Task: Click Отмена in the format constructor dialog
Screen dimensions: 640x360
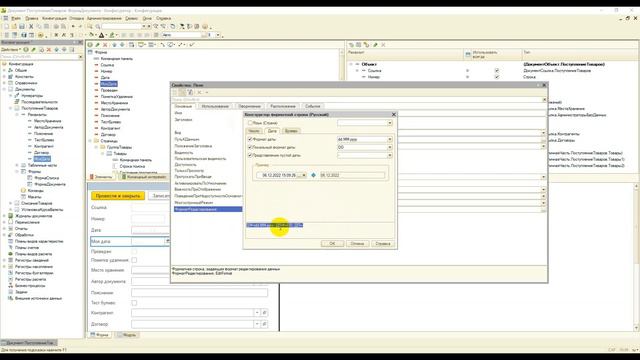Action: point(357,244)
